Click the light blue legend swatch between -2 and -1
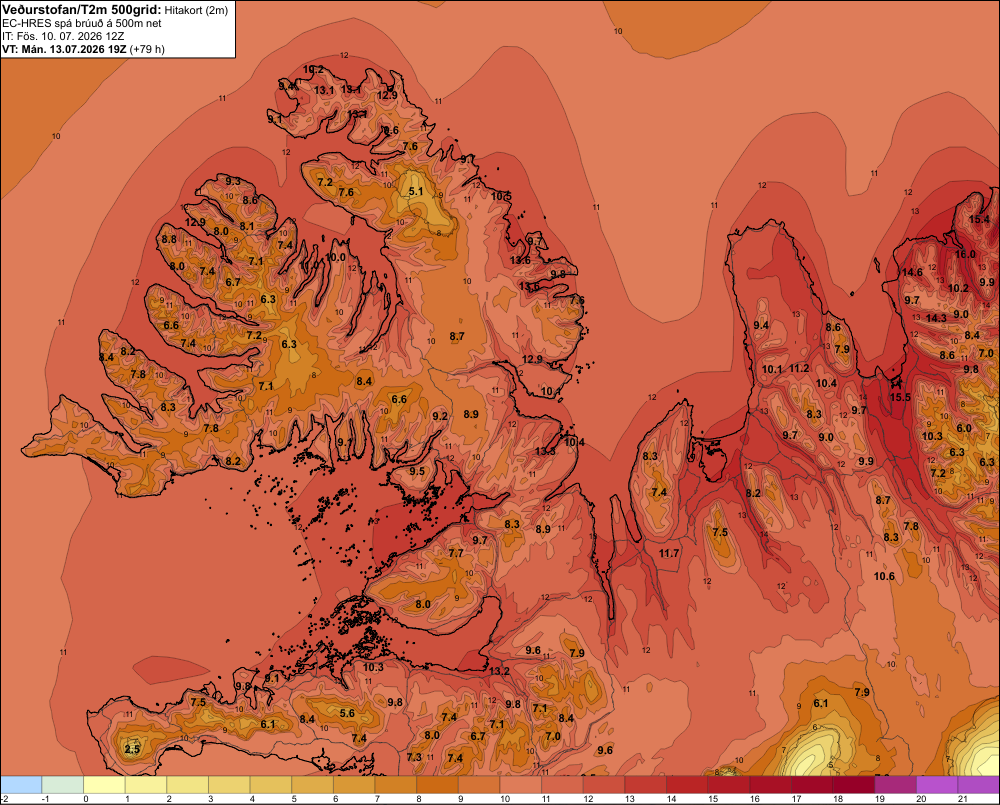The width and height of the screenshot is (1000, 805). coord(21,784)
